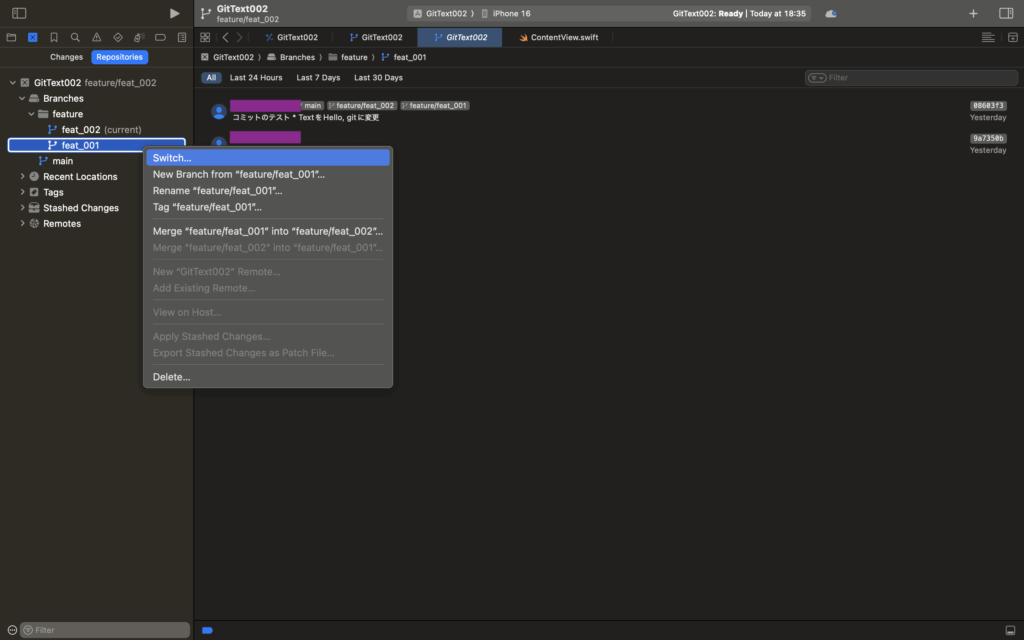1024x640 pixels.
Task: Select the Source Control navigator icon
Action: point(33,37)
